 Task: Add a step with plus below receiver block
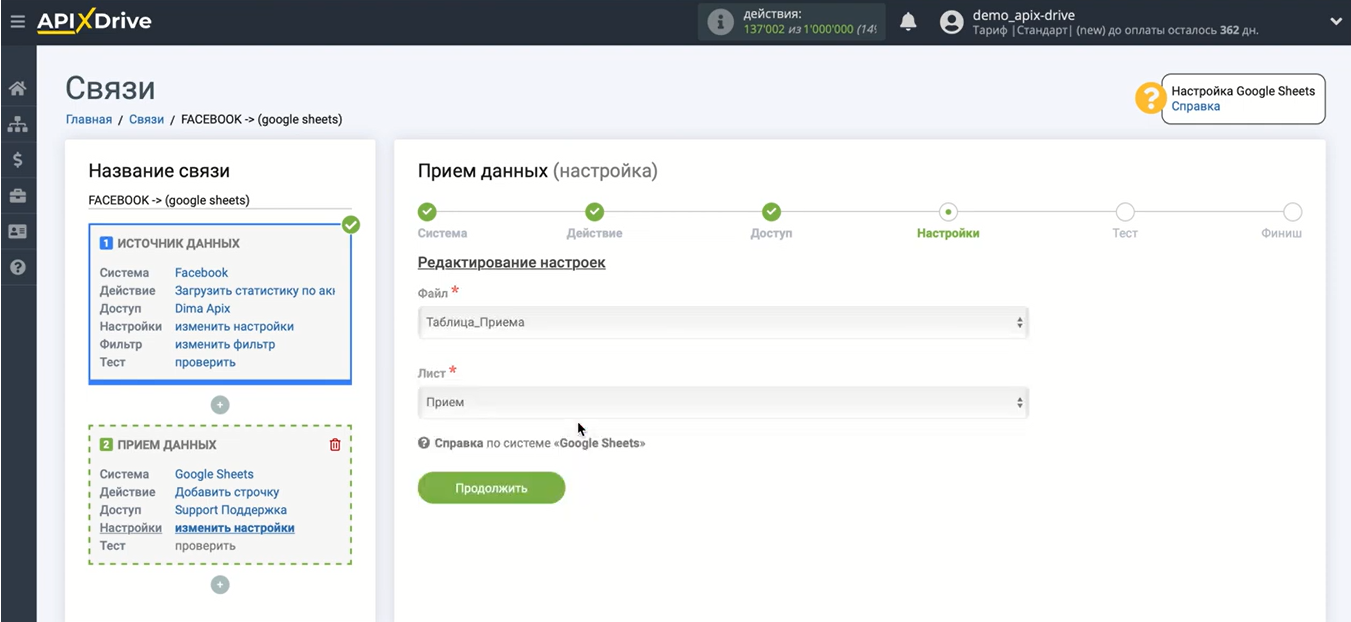[220, 585]
